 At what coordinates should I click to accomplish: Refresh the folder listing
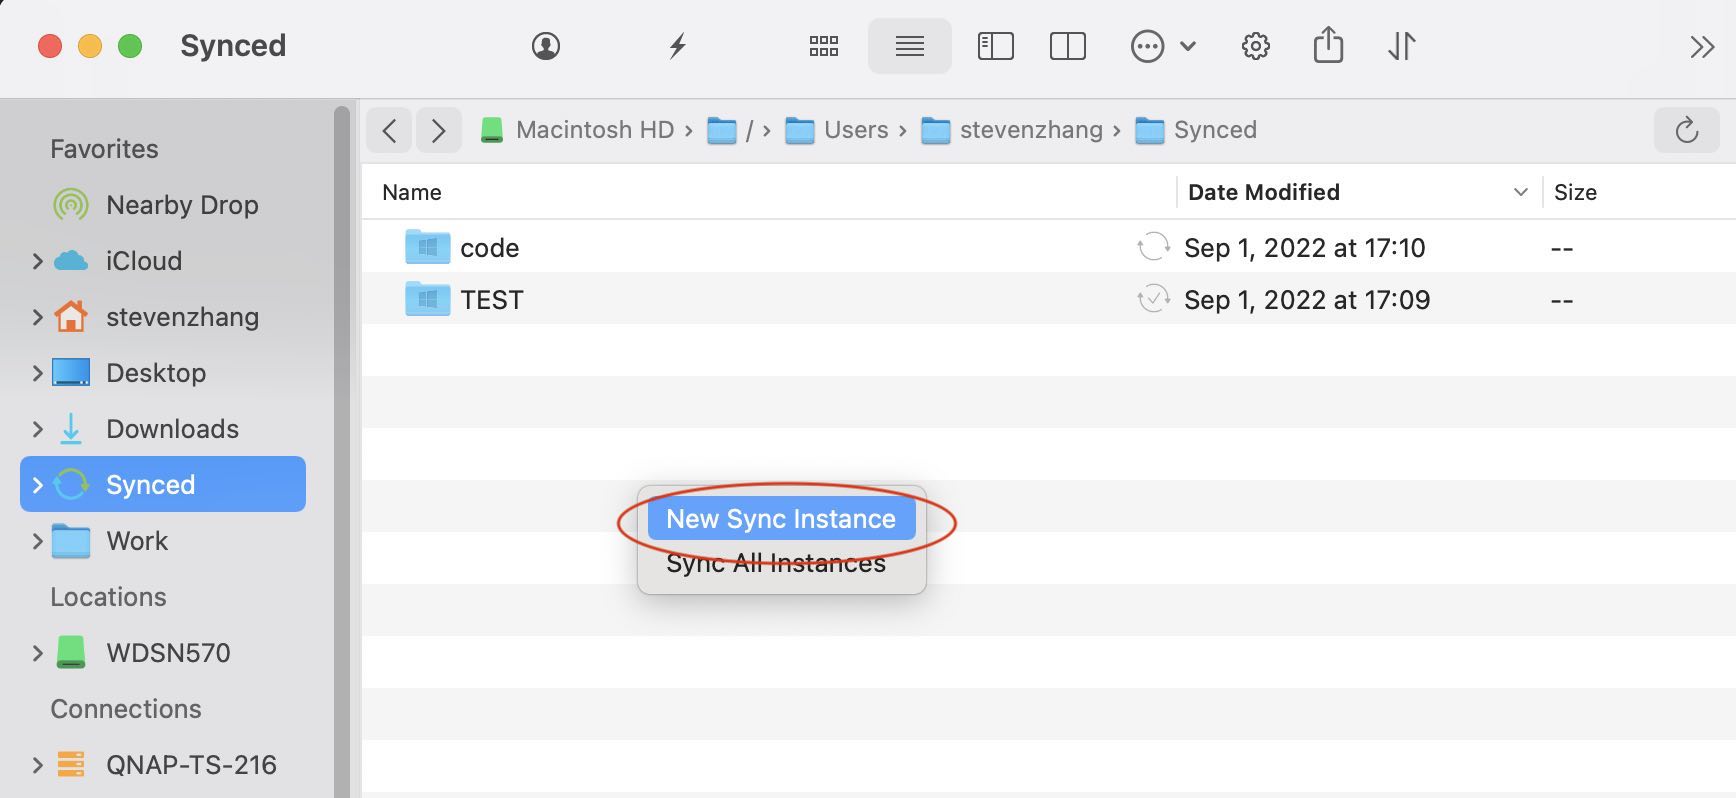tap(1686, 130)
